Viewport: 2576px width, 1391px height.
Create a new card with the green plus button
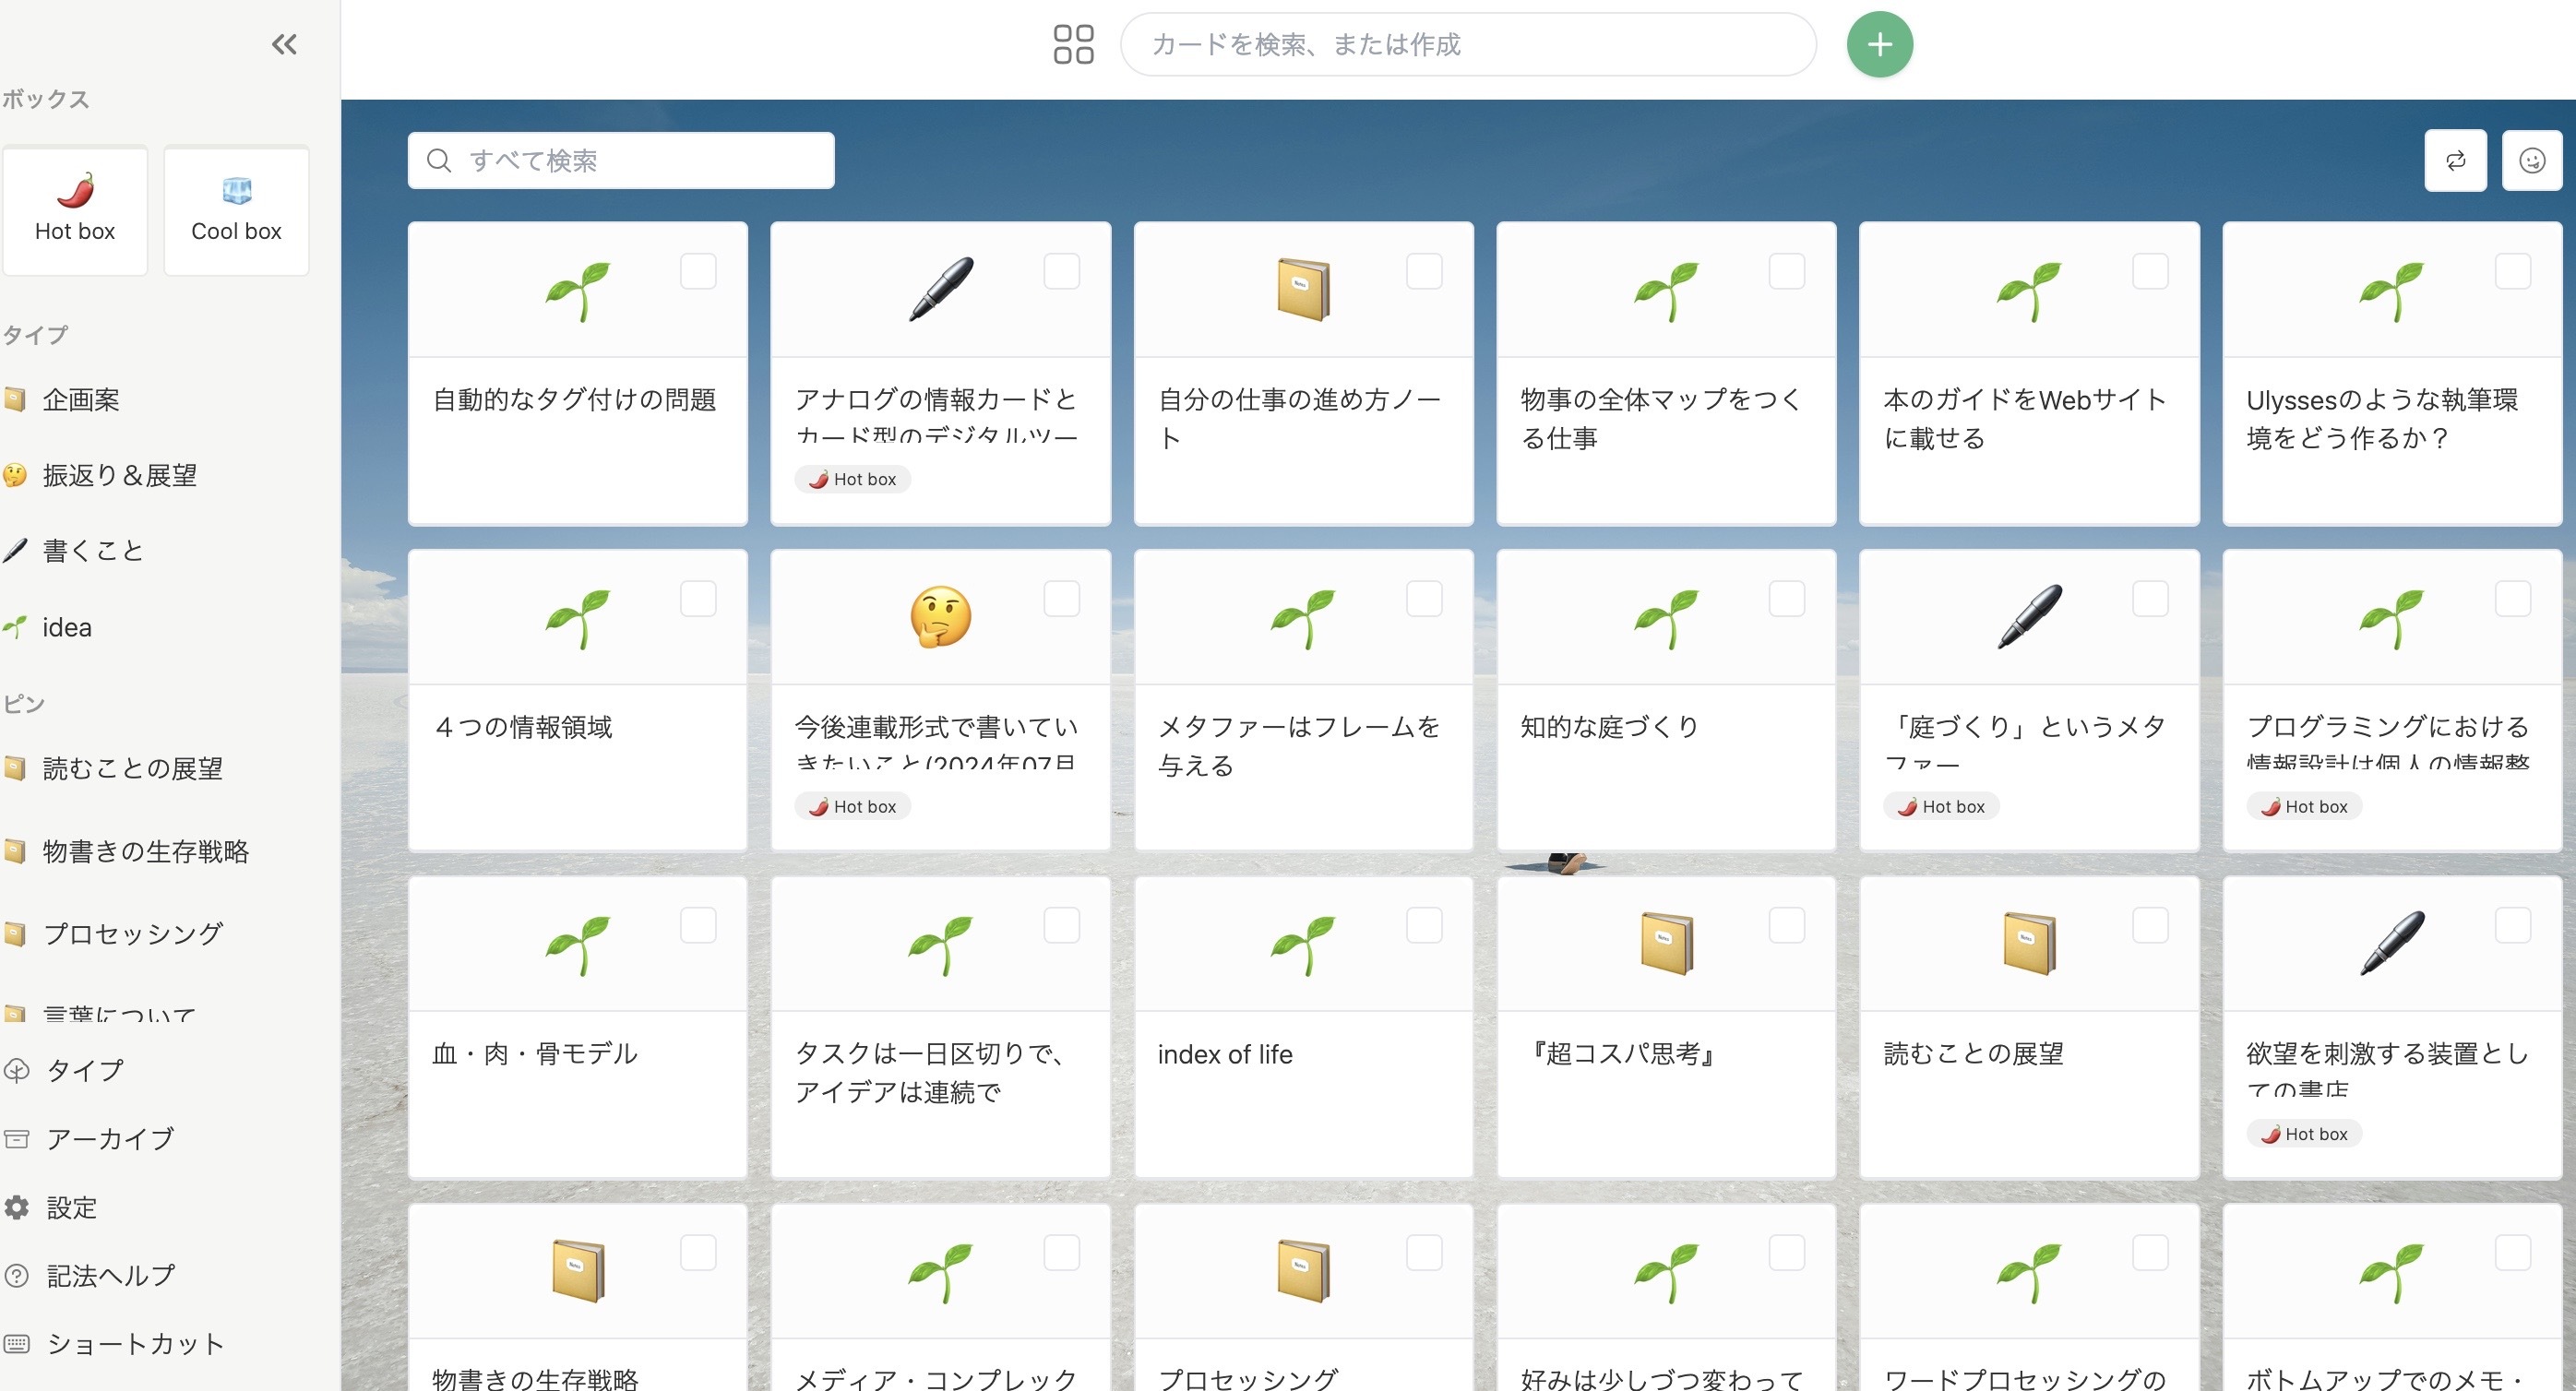(1880, 44)
